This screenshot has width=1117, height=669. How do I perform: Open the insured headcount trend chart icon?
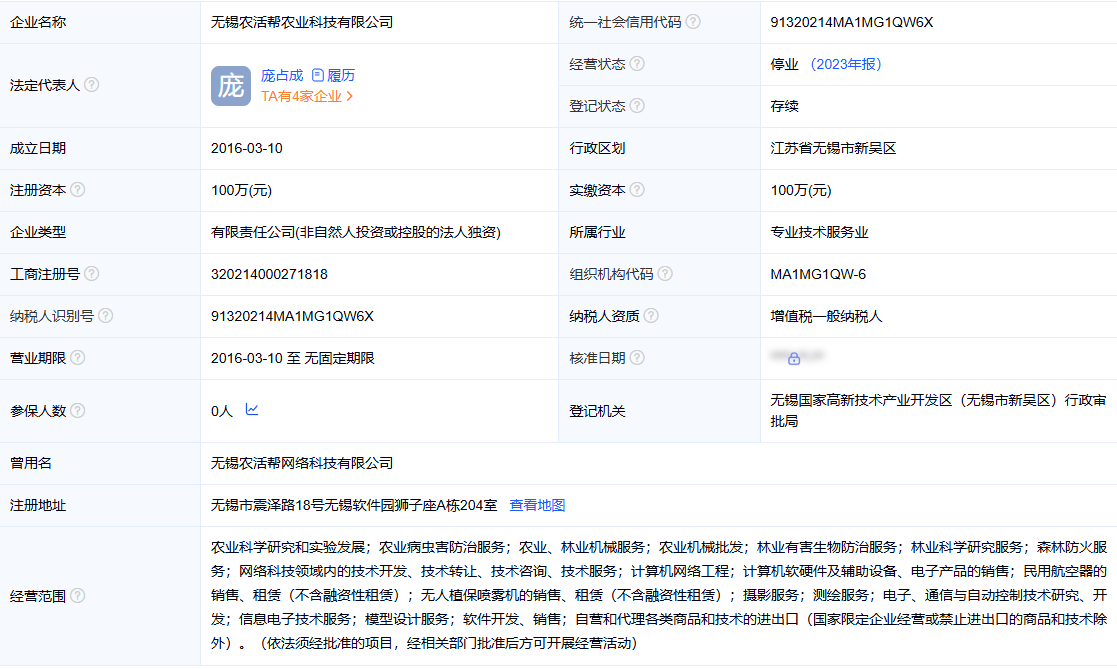click(251, 410)
